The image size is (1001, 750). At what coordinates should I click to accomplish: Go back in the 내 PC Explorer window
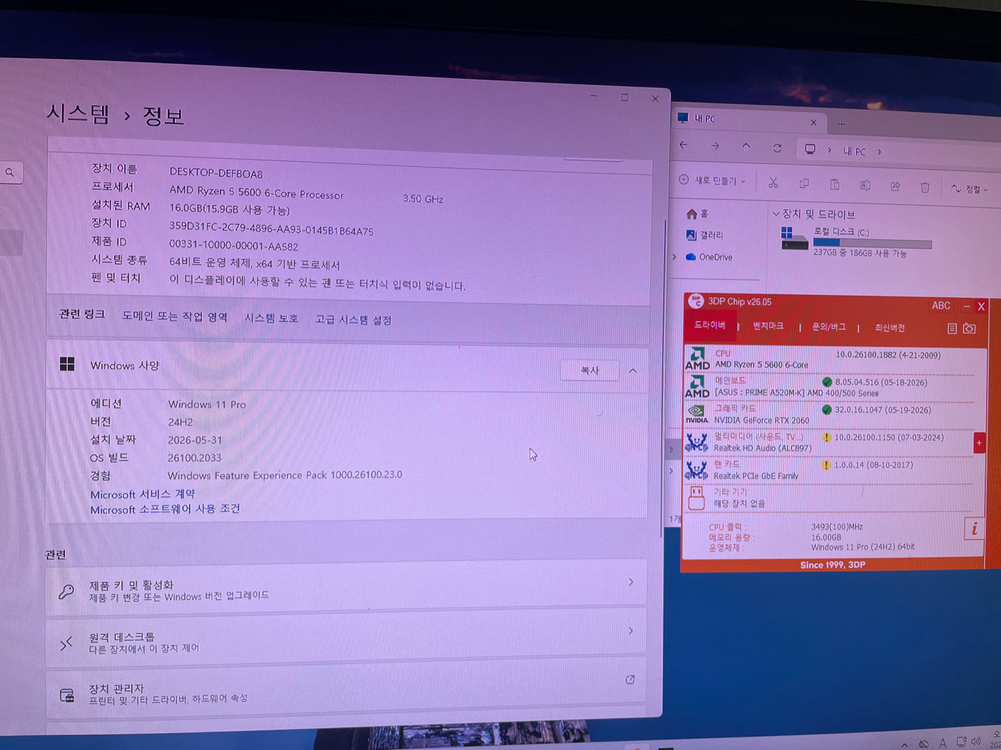click(x=684, y=146)
